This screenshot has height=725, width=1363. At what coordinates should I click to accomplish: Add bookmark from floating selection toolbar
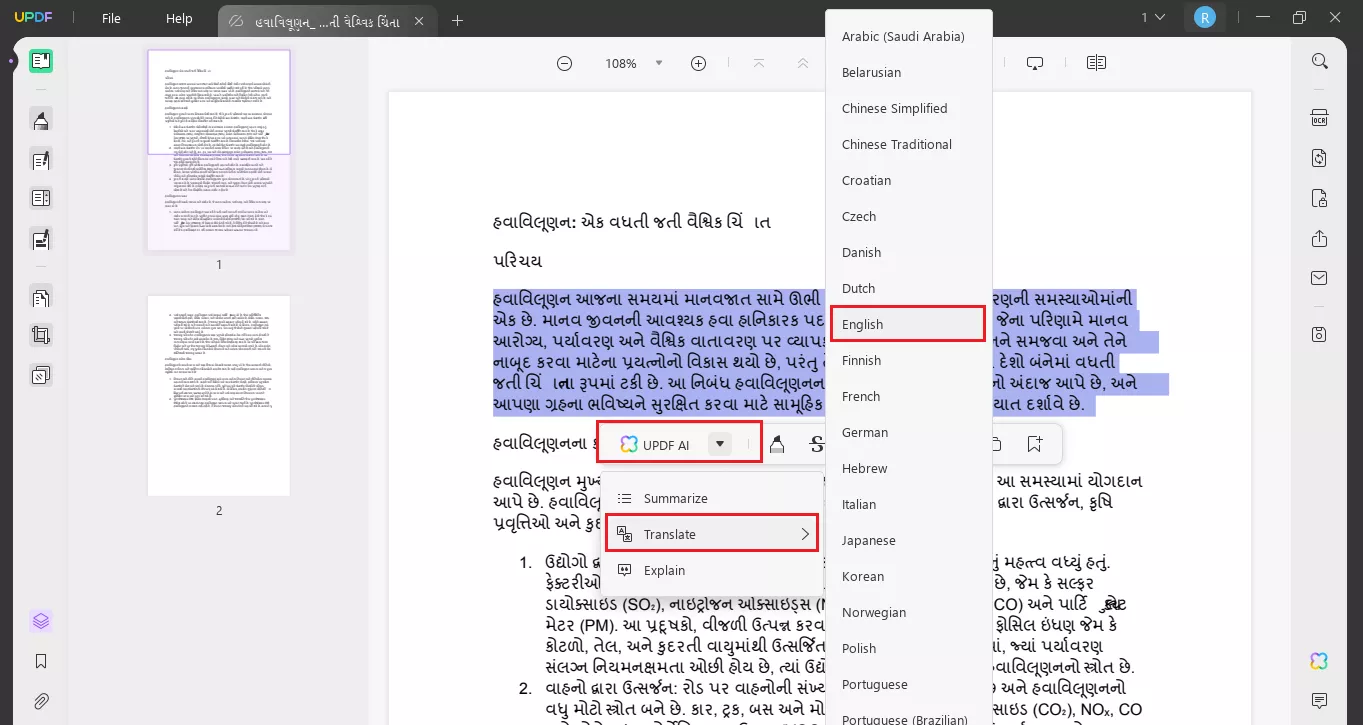[x=1035, y=444]
